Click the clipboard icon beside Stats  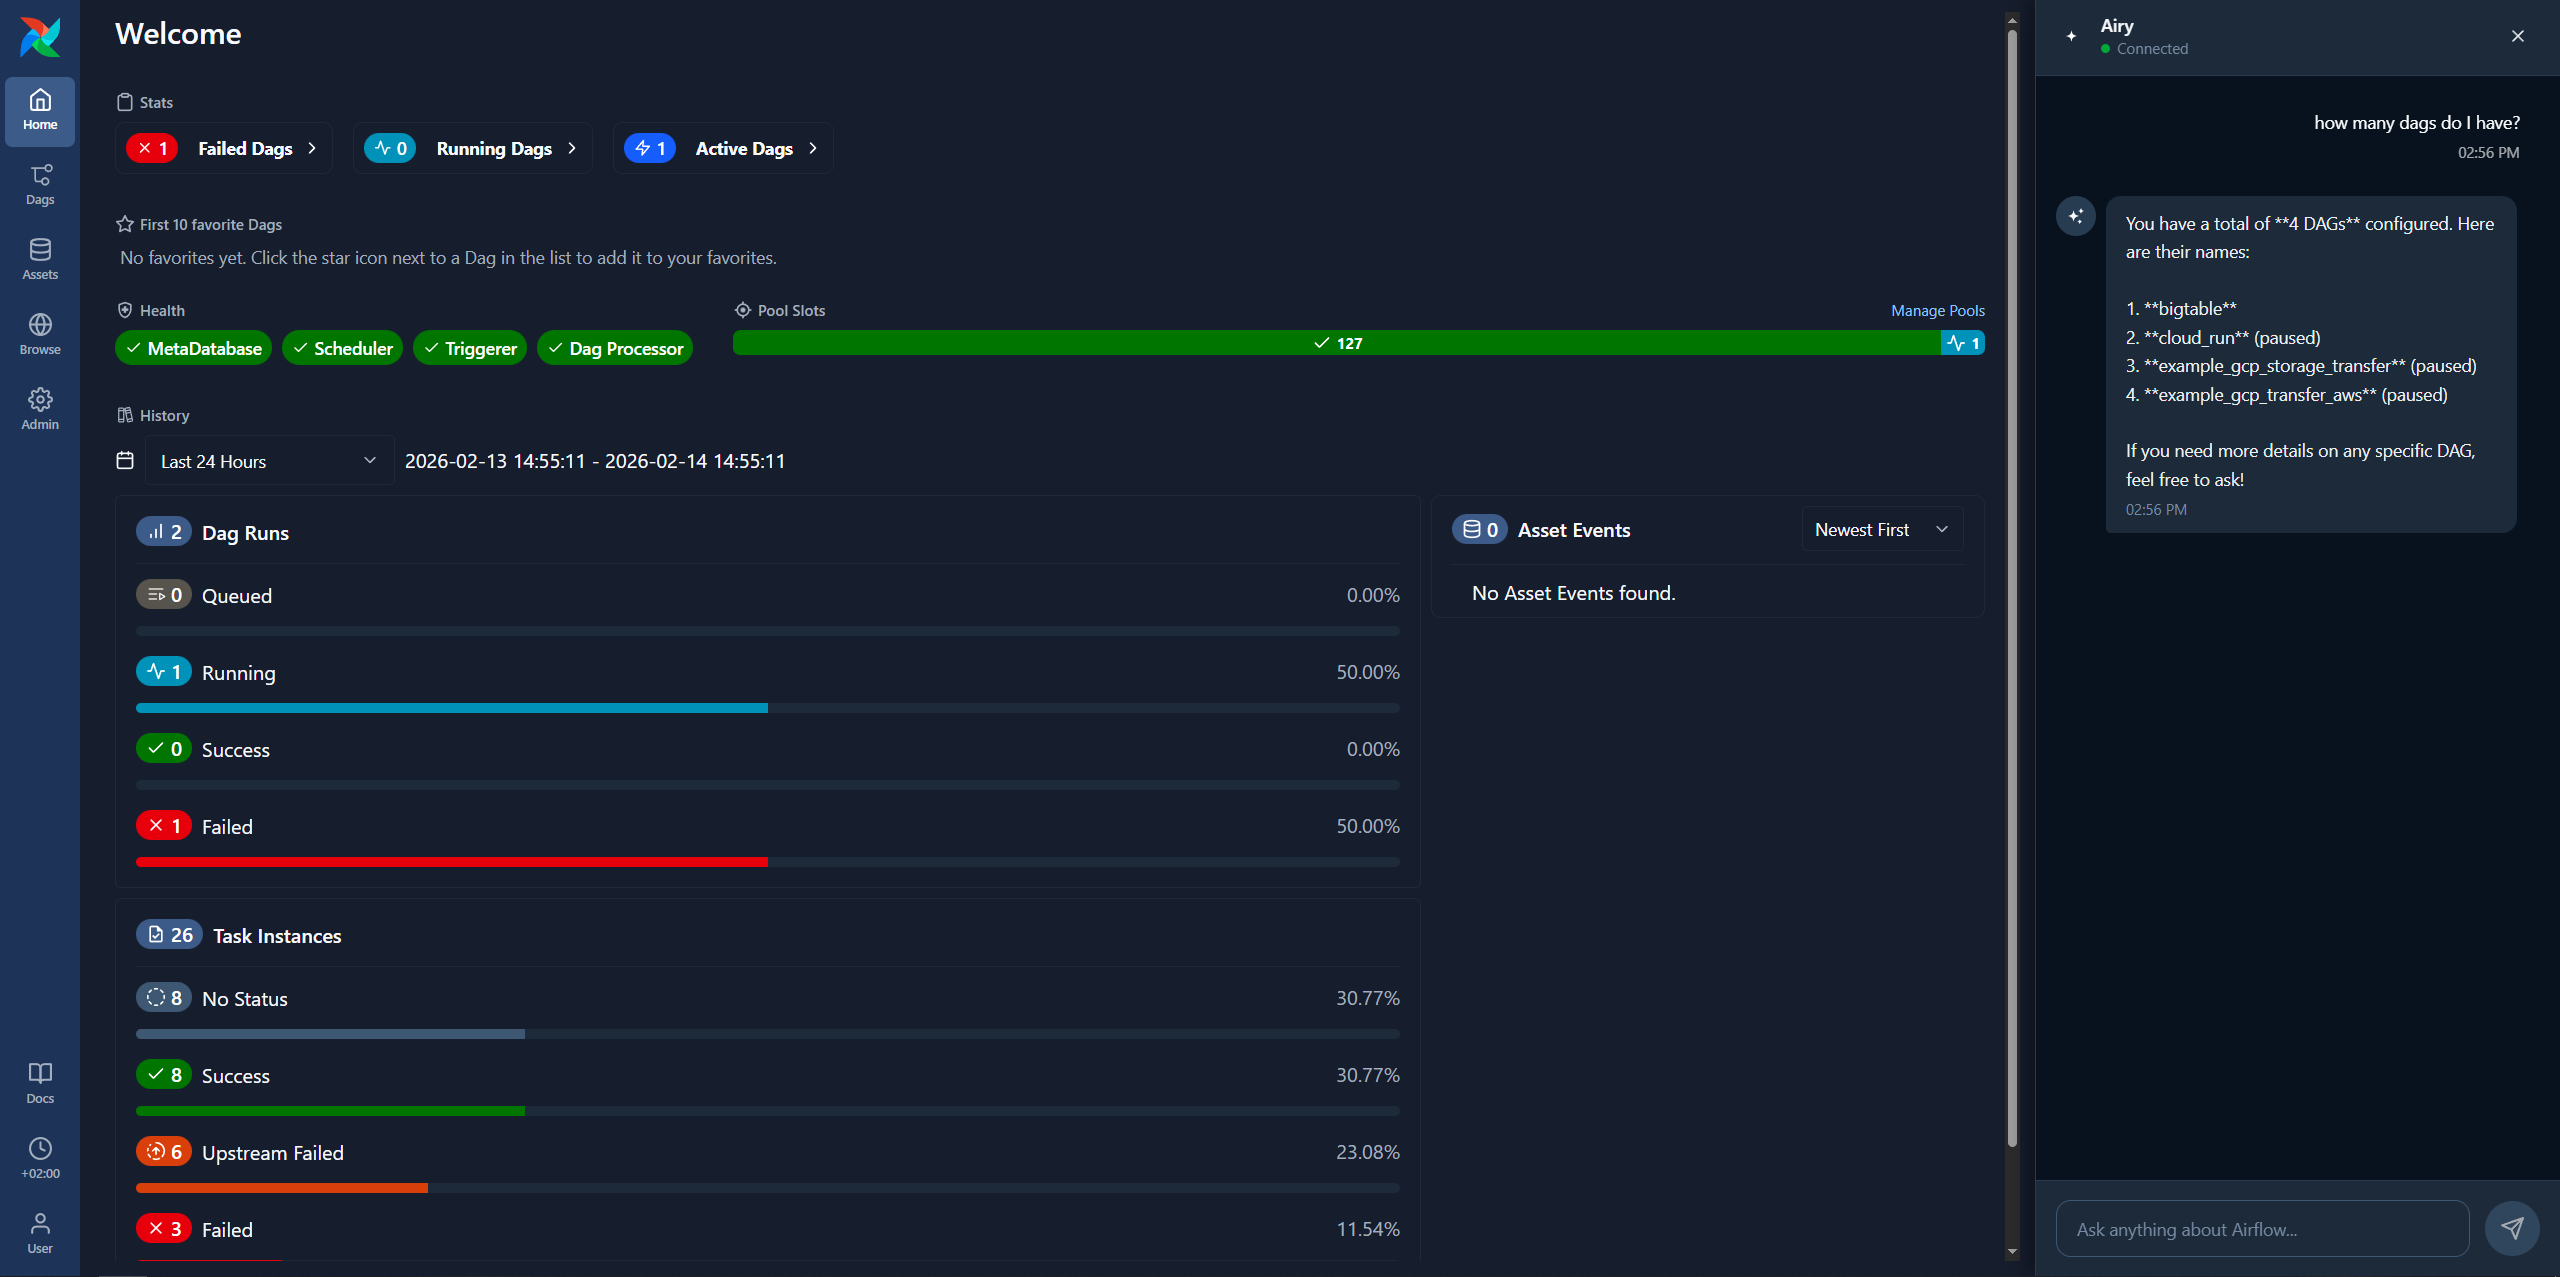pyautogui.click(x=125, y=102)
